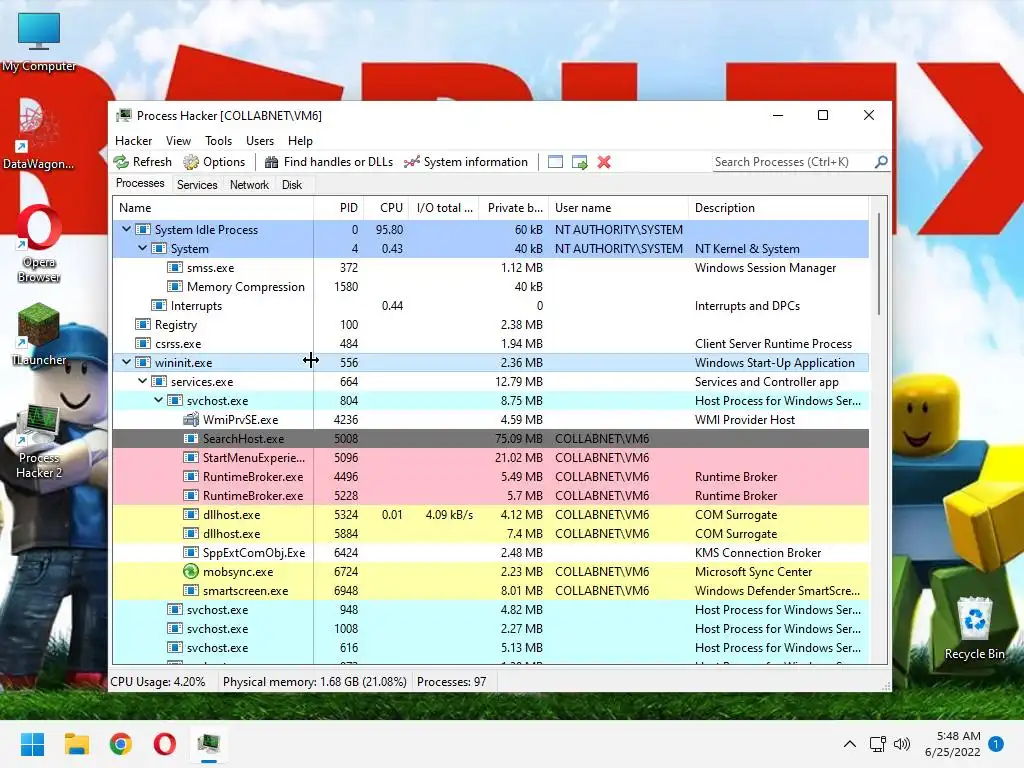The image size is (1024, 768).
Task: Select the SppExtComObj.Exe process
Action: (490, 552)
